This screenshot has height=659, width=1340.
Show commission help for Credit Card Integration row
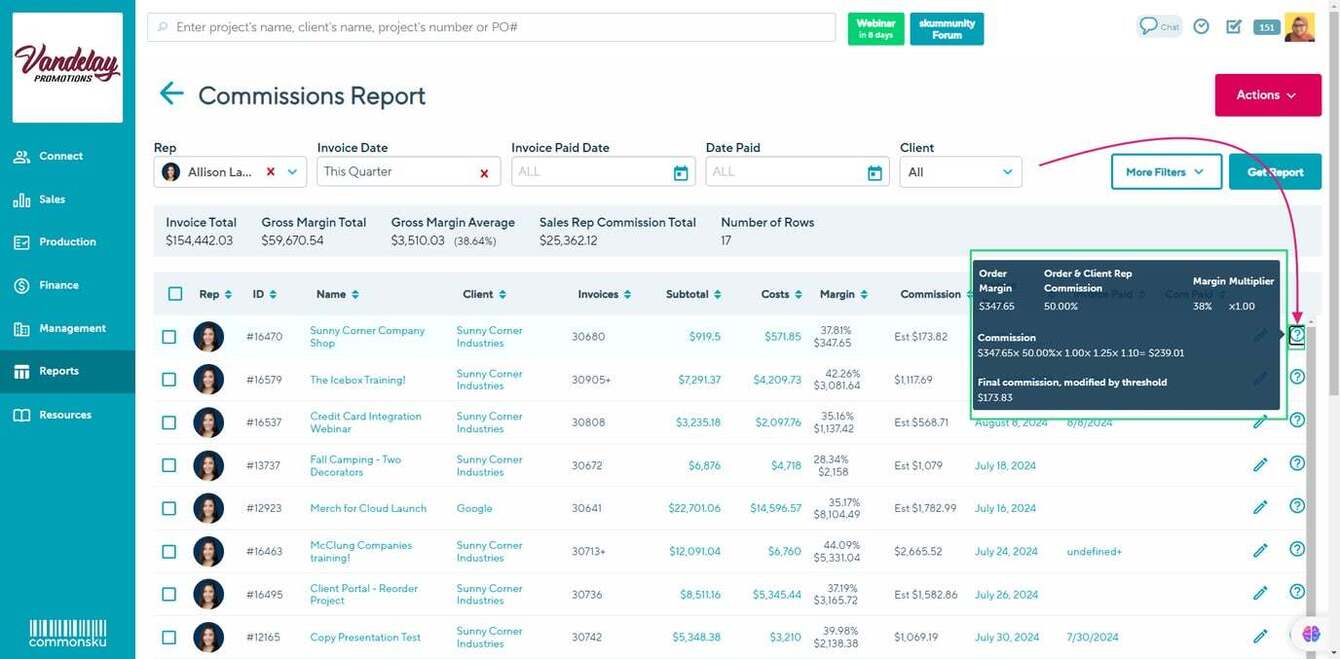pos(1297,420)
